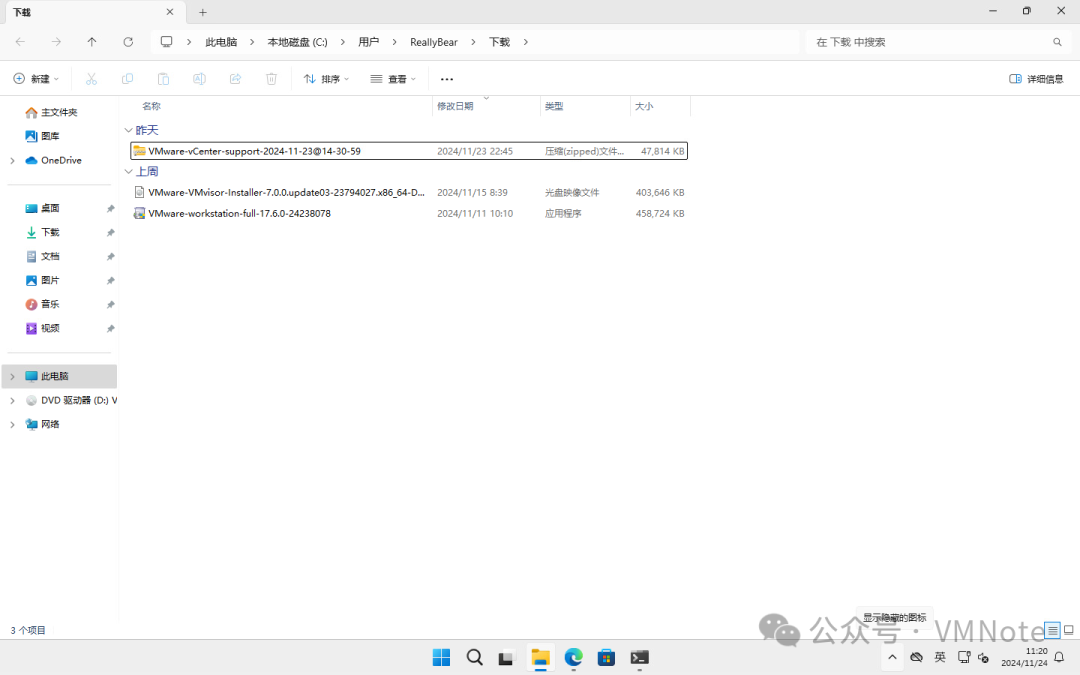The image size is (1080, 675).
Task: Open chevron after 此电脑 in address bar
Action: 252,42
